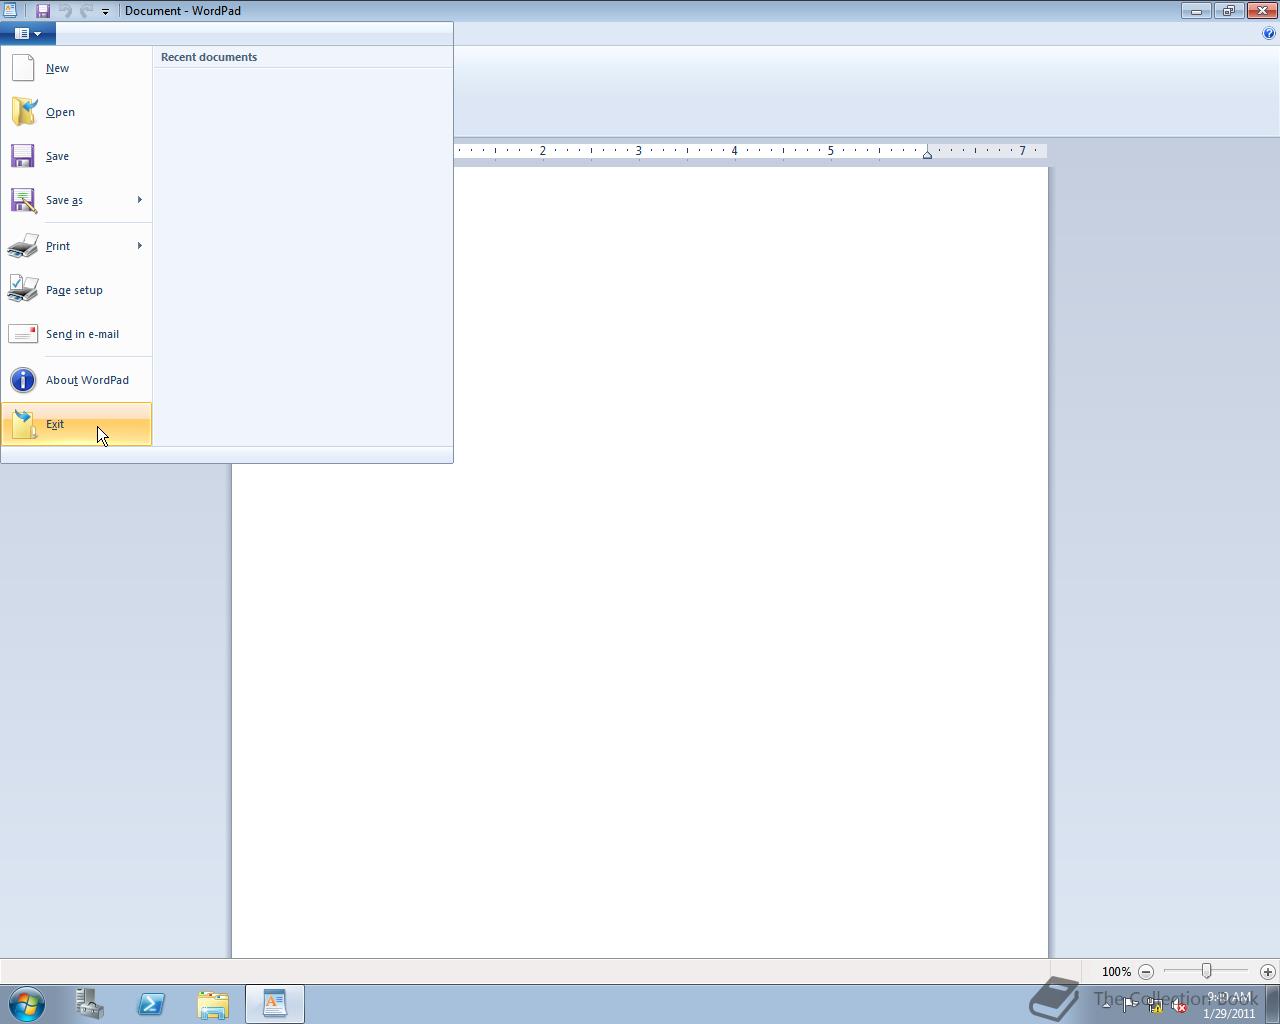Viewport: 1280px width, 1024px height.
Task: Zoom in with the plus button
Action: [x=1268, y=971]
